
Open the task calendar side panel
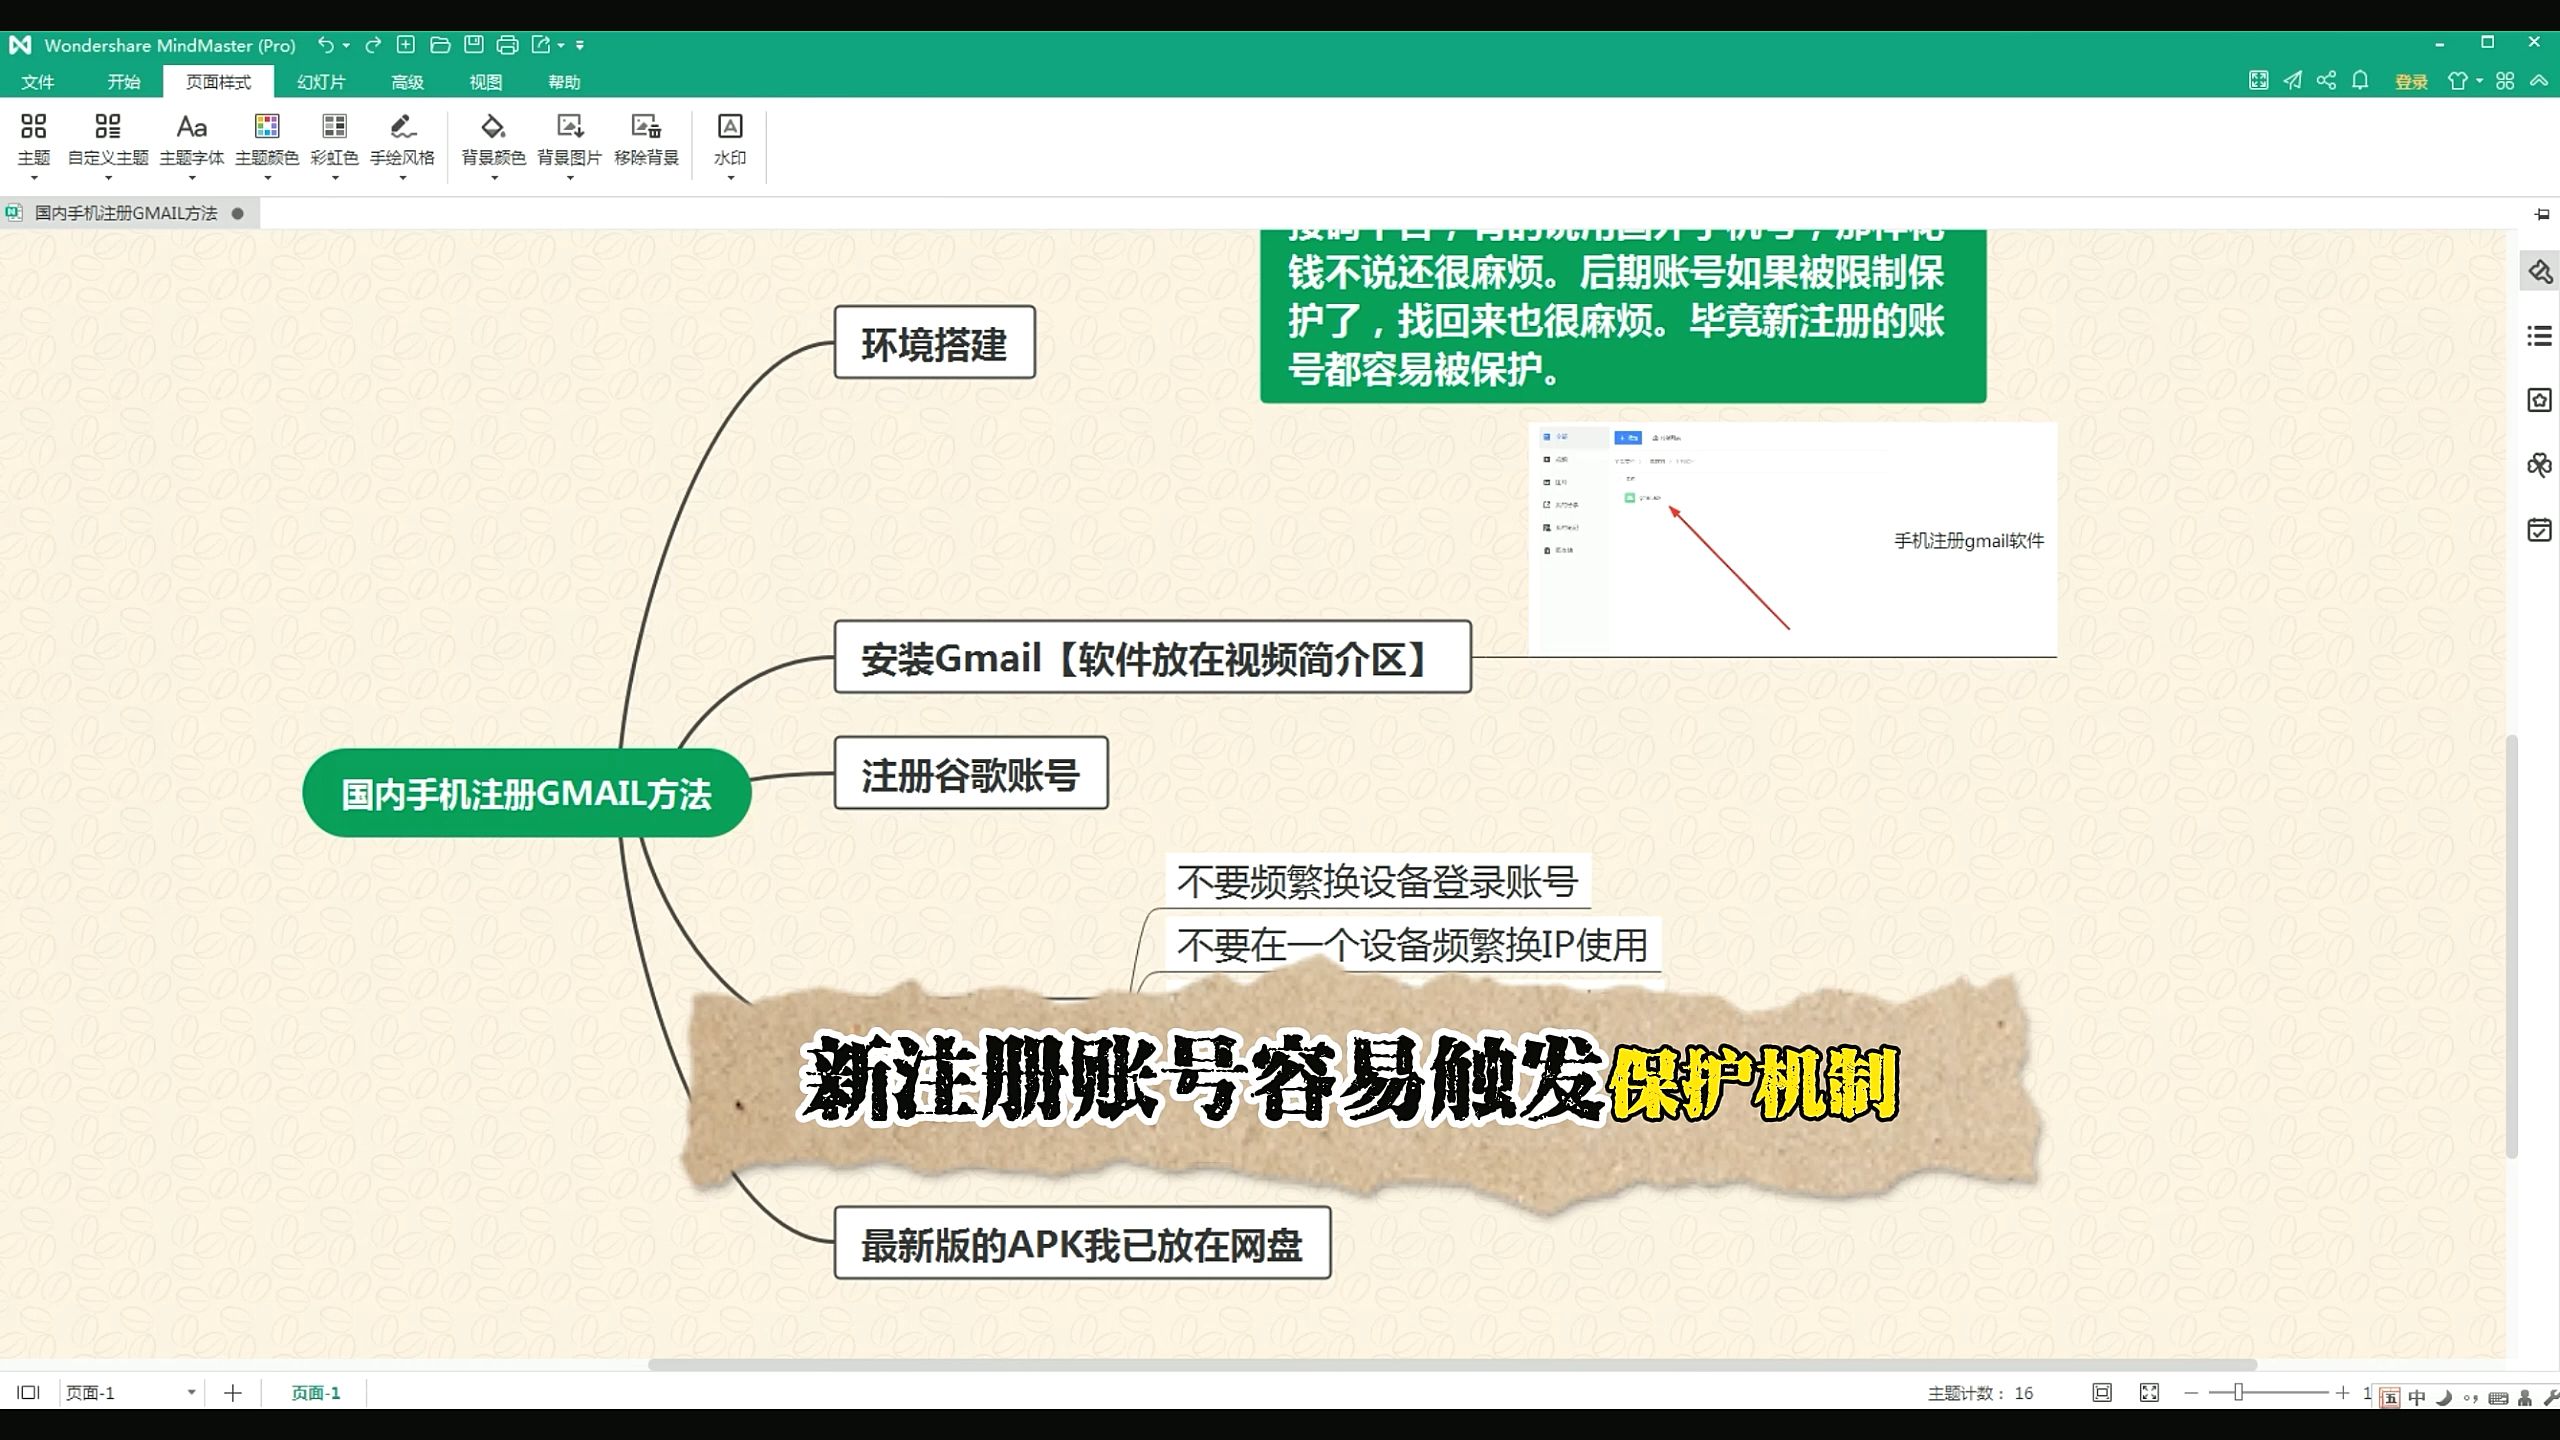click(x=2540, y=530)
